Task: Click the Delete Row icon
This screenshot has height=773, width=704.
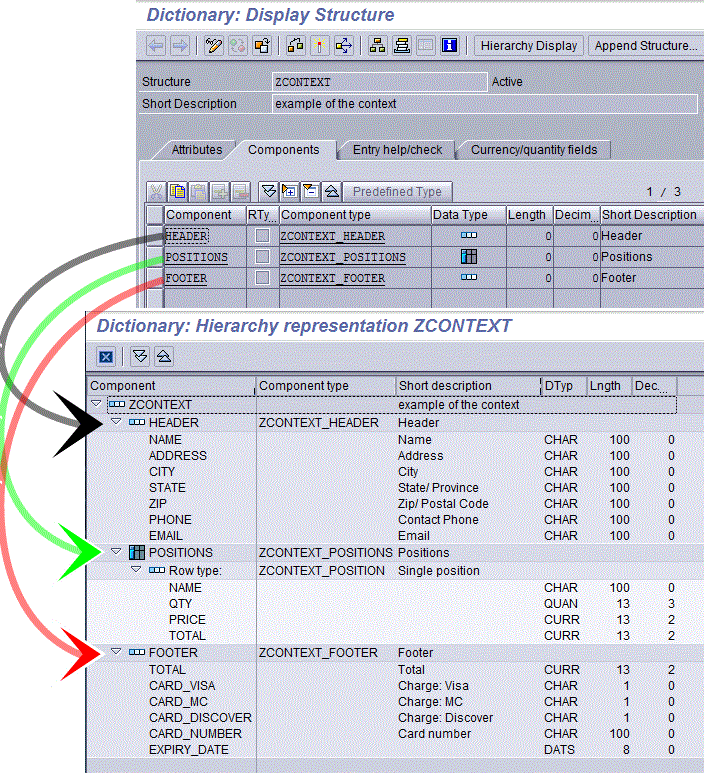Action: coord(241,191)
